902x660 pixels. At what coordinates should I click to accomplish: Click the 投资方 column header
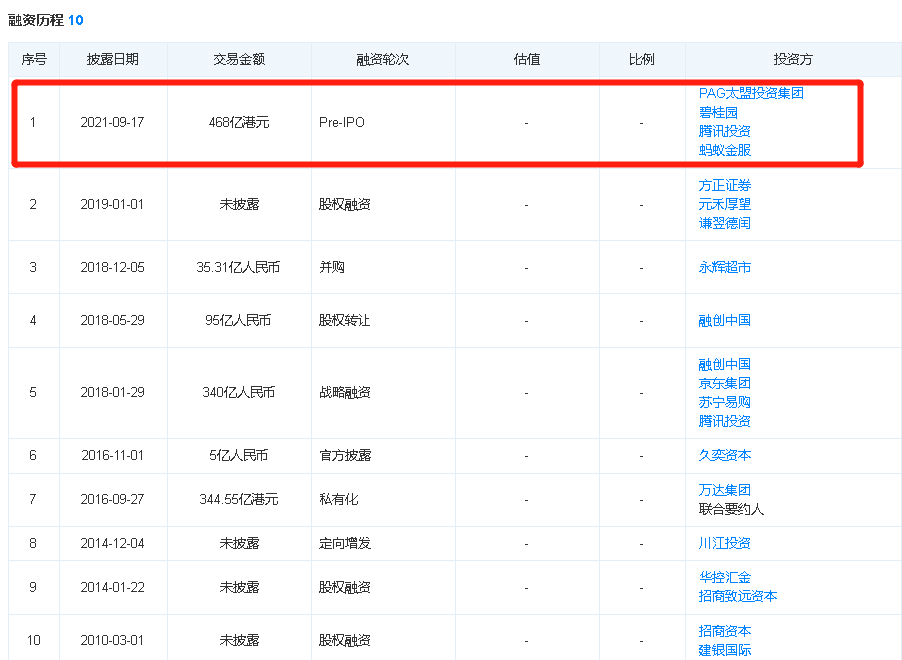pos(793,60)
